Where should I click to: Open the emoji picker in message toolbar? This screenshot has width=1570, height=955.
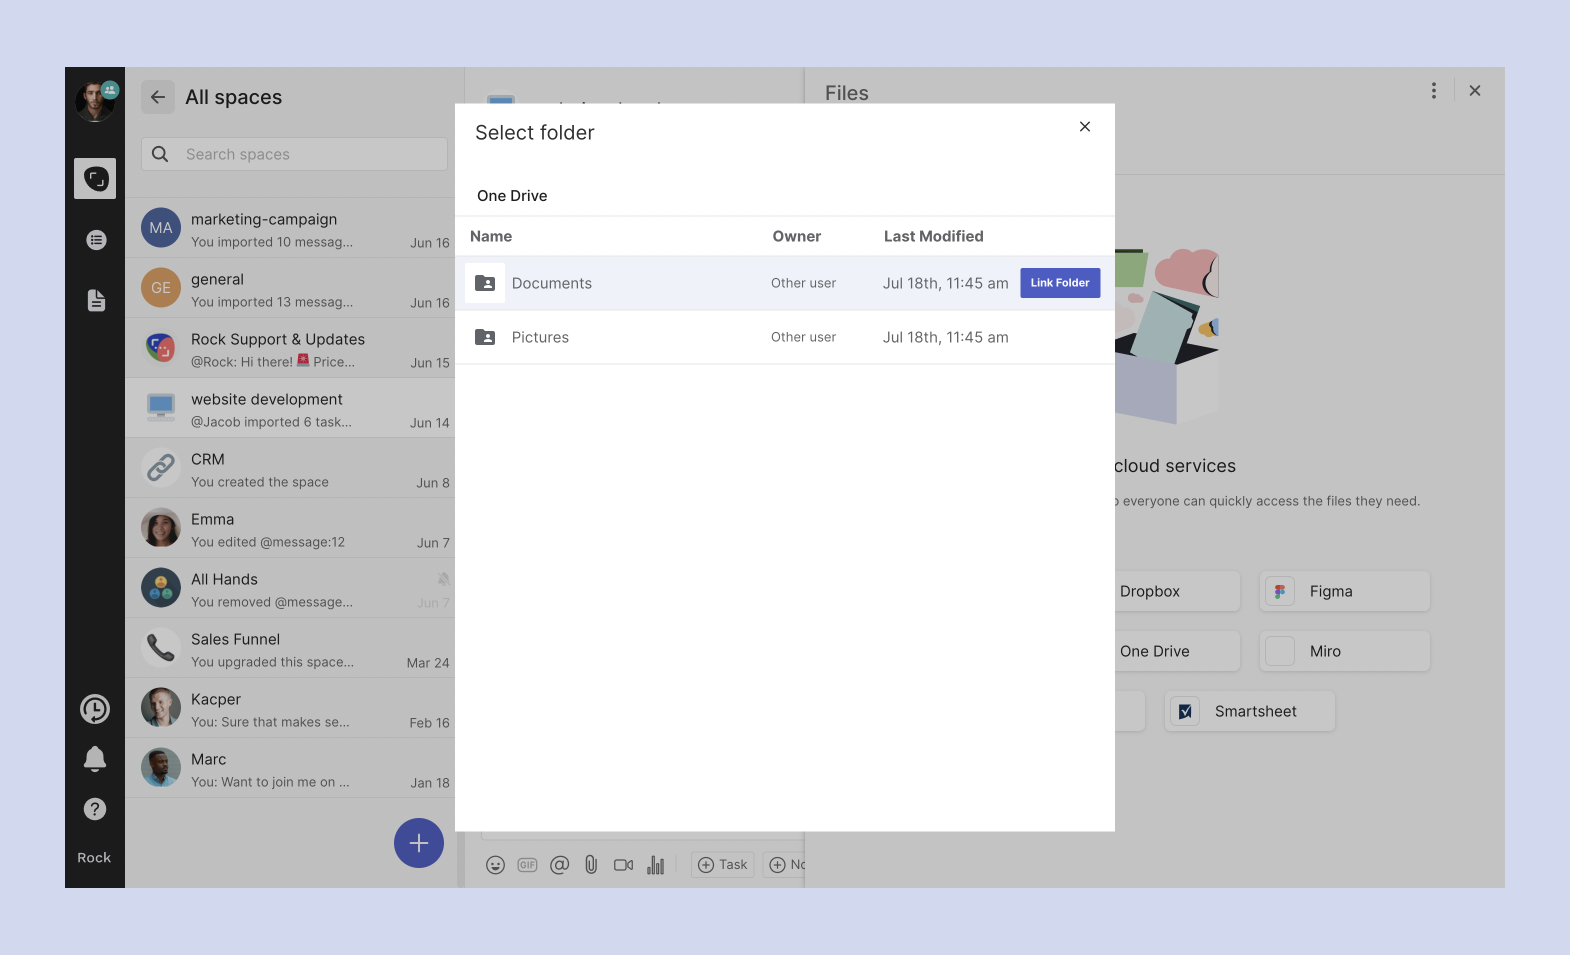tap(495, 865)
